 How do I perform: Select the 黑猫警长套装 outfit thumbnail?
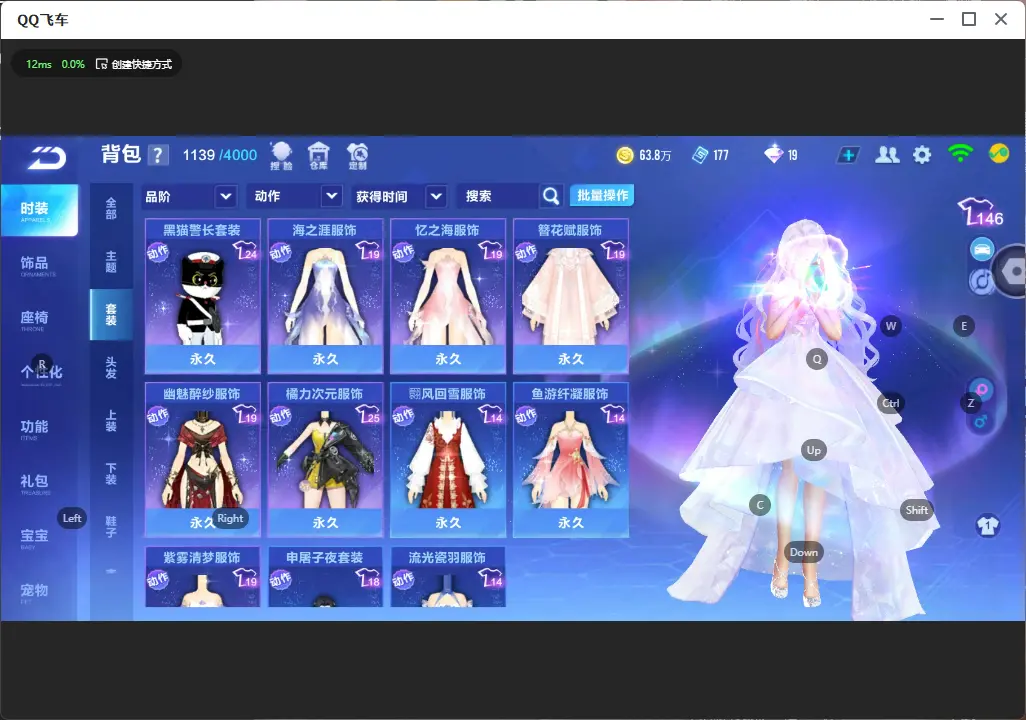pyautogui.click(x=203, y=296)
